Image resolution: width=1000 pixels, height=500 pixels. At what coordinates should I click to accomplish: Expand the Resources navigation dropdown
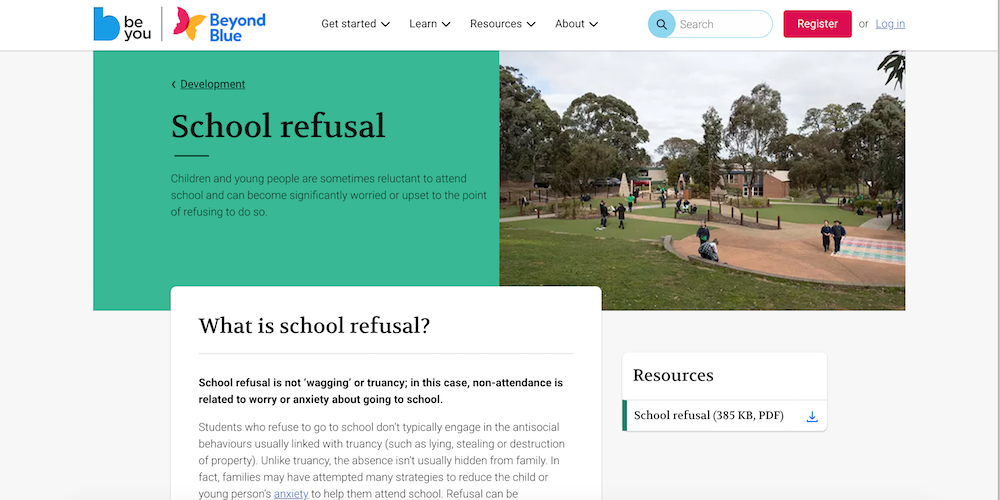[x=502, y=24]
